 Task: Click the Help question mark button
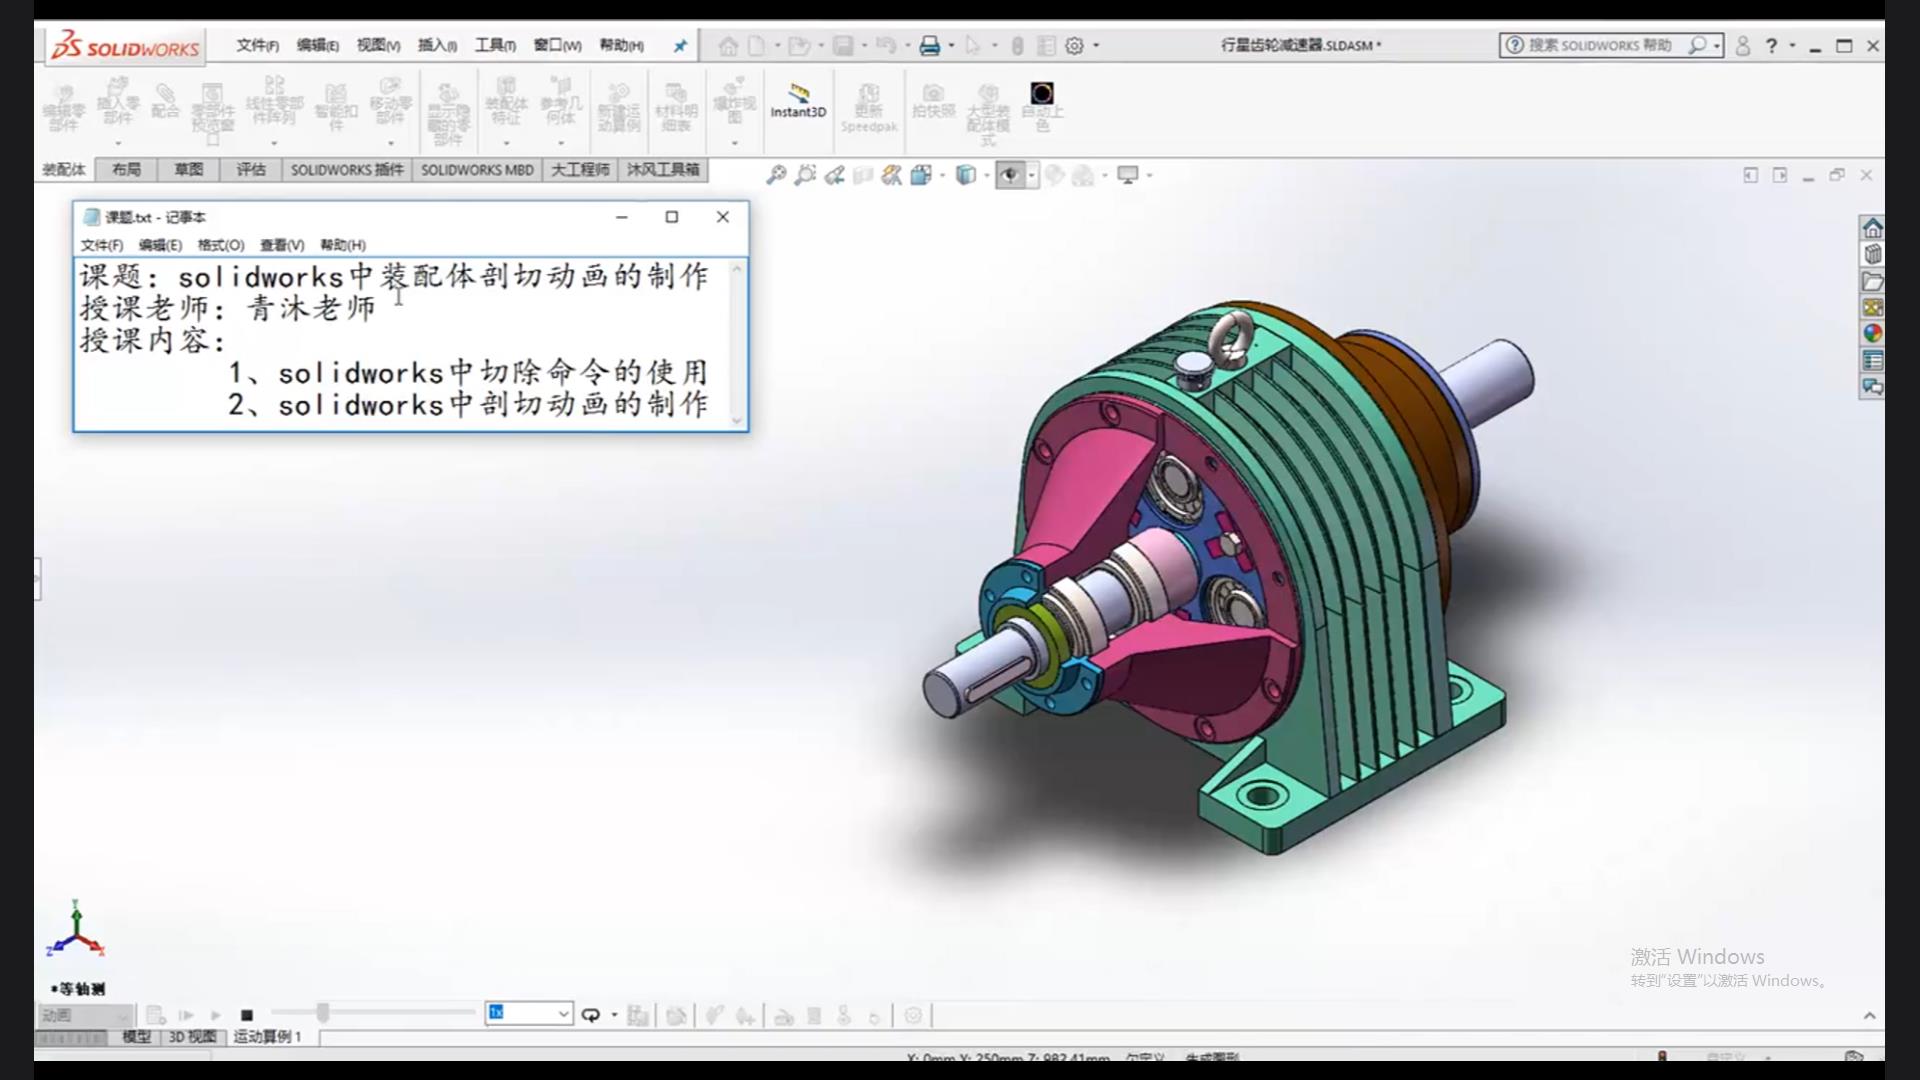click(1771, 46)
